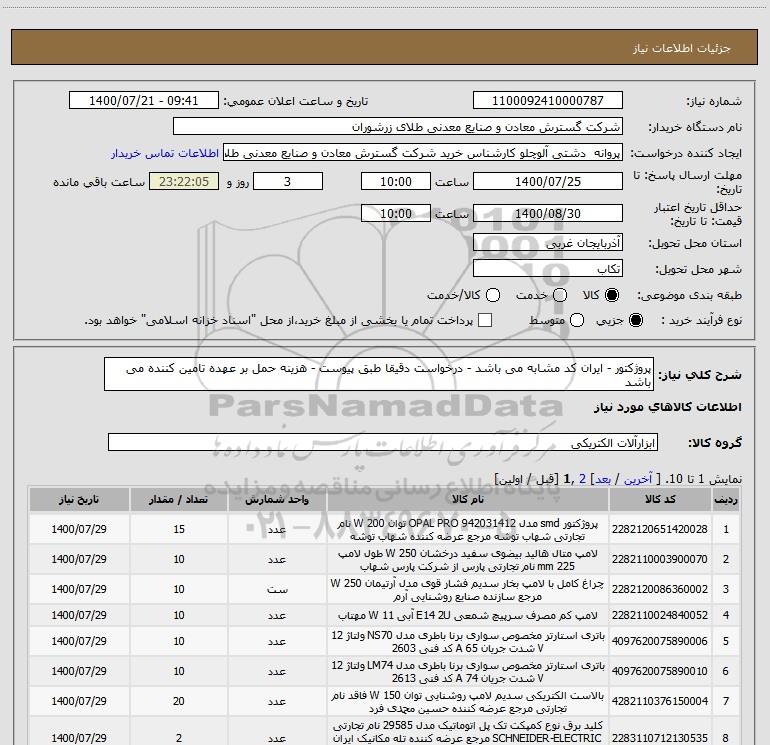This screenshot has height=745, width=770.
Task: Select the خدمت radio button
Action: (x=560, y=295)
